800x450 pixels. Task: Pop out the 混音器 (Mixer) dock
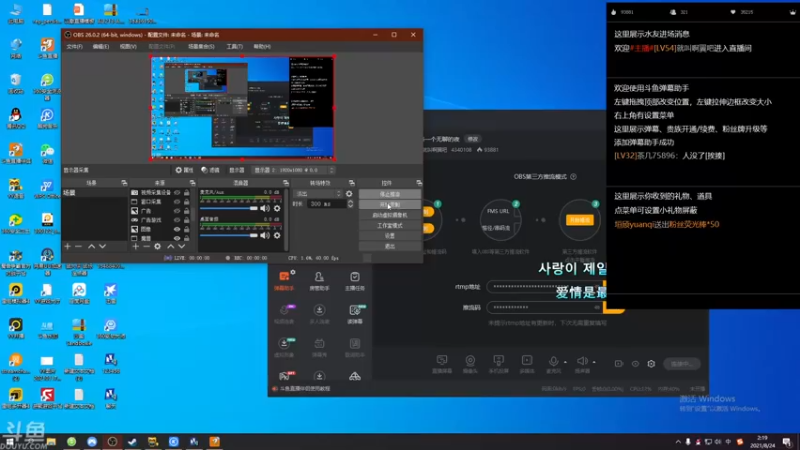(x=286, y=183)
